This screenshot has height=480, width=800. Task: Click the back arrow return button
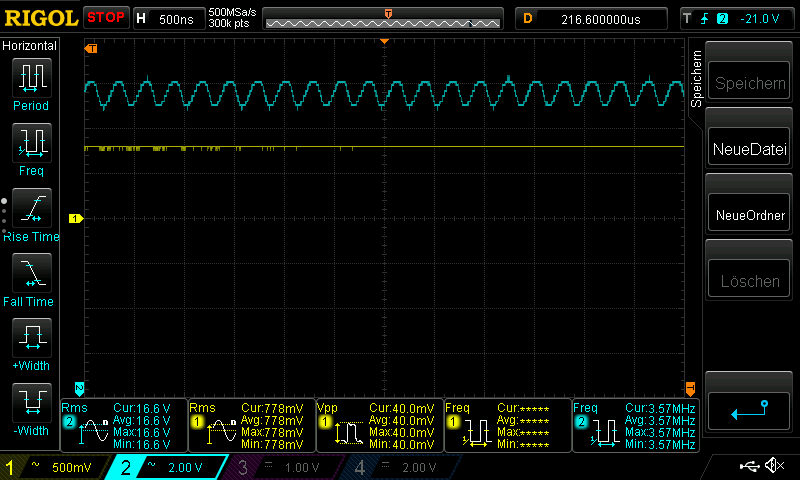pos(749,411)
